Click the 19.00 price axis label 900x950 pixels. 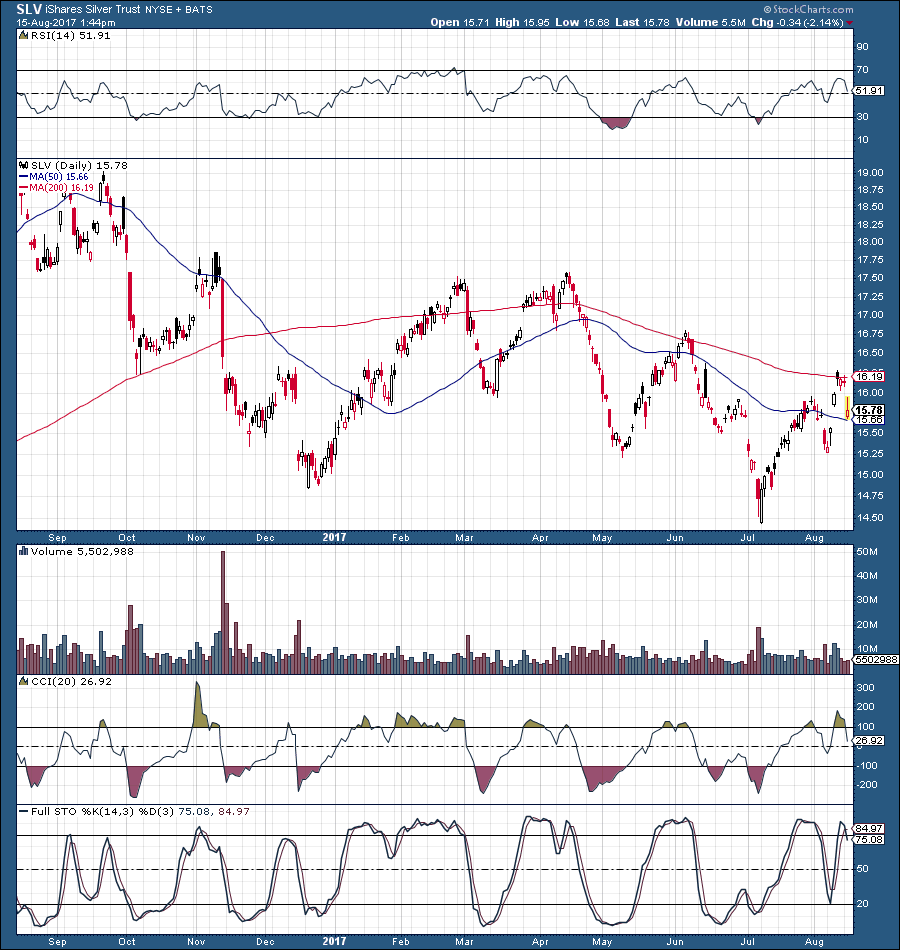point(870,173)
